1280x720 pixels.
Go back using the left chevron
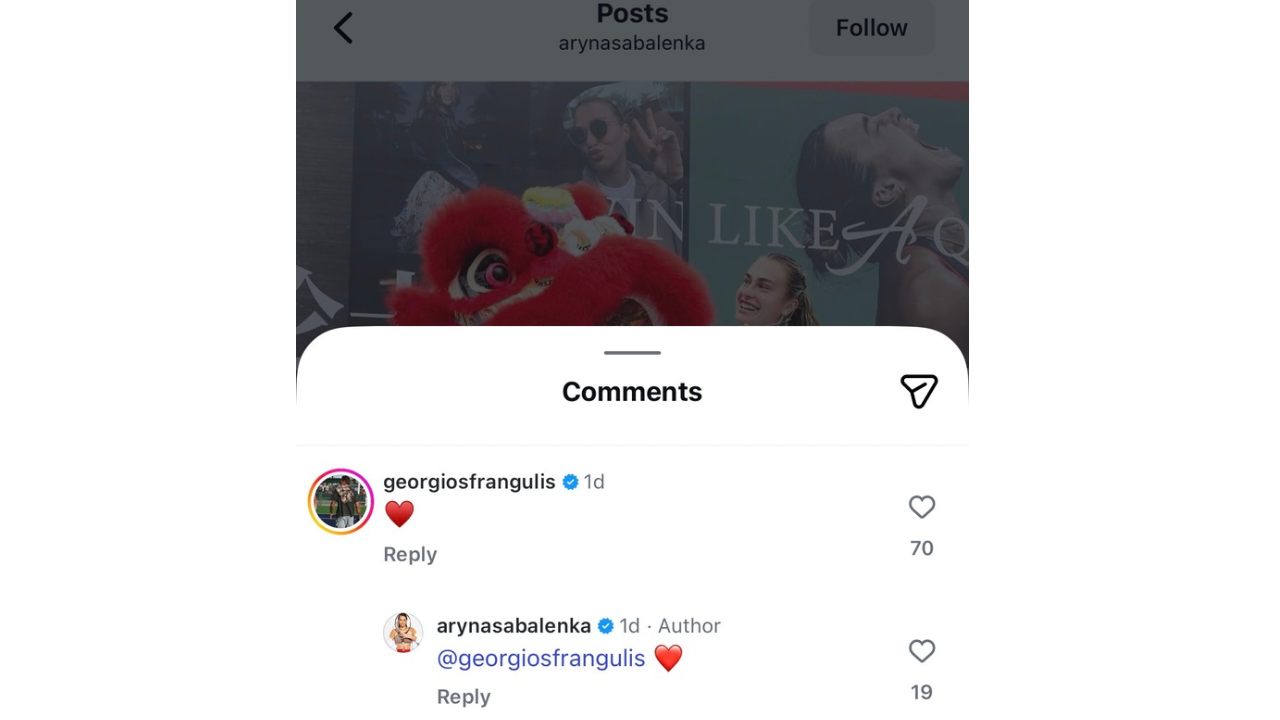(x=343, y=28)
